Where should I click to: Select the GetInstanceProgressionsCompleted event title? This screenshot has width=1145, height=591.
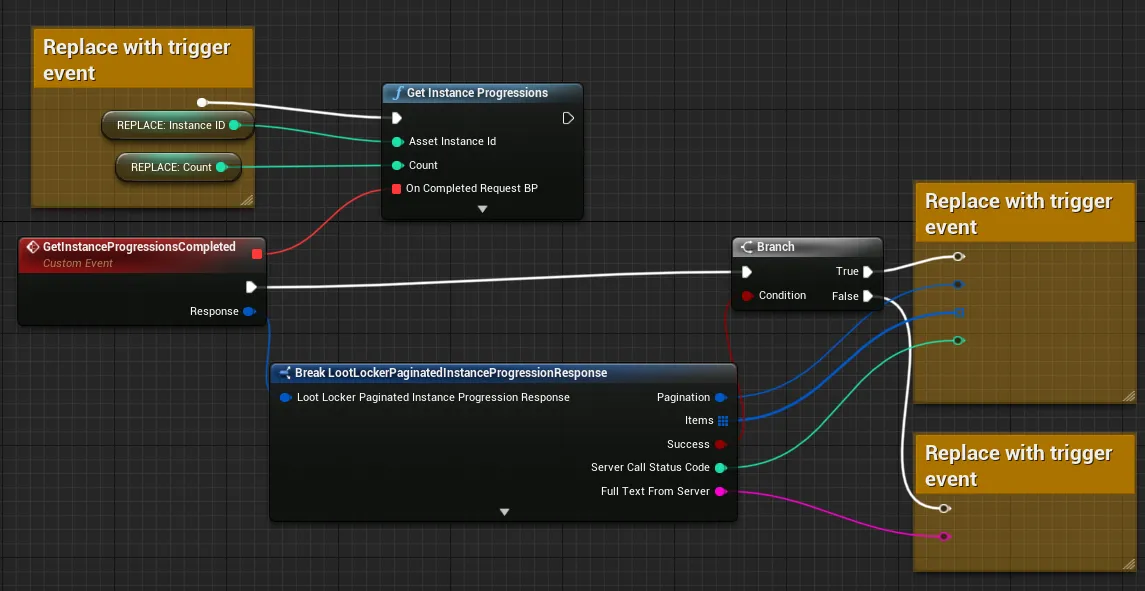coord(139,247)
